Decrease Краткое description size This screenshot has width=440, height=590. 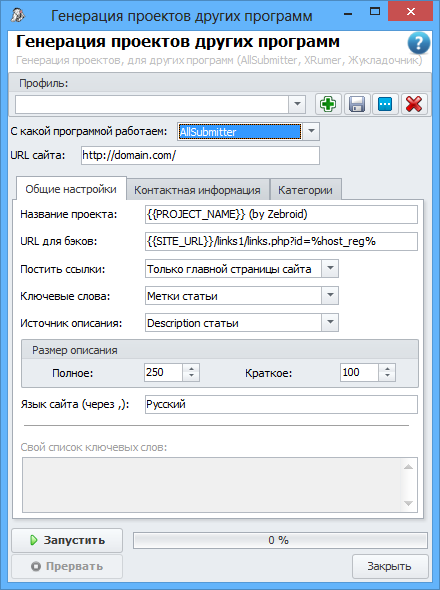(x=387, y=377)
